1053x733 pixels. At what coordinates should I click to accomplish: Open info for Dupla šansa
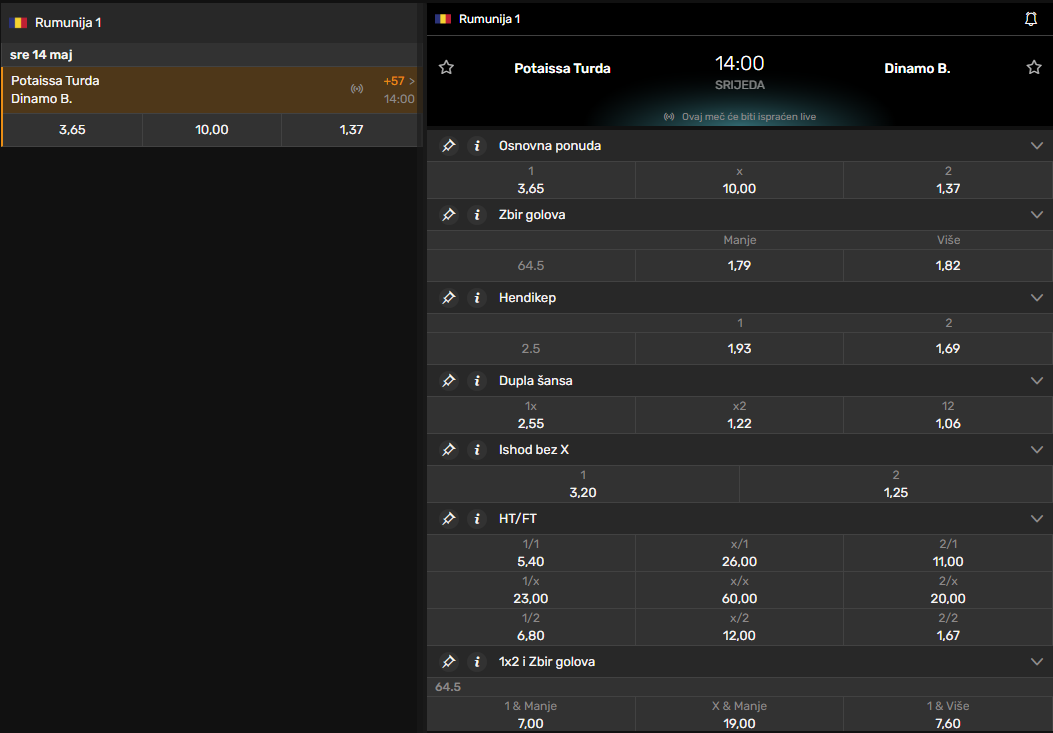(477, 381)
